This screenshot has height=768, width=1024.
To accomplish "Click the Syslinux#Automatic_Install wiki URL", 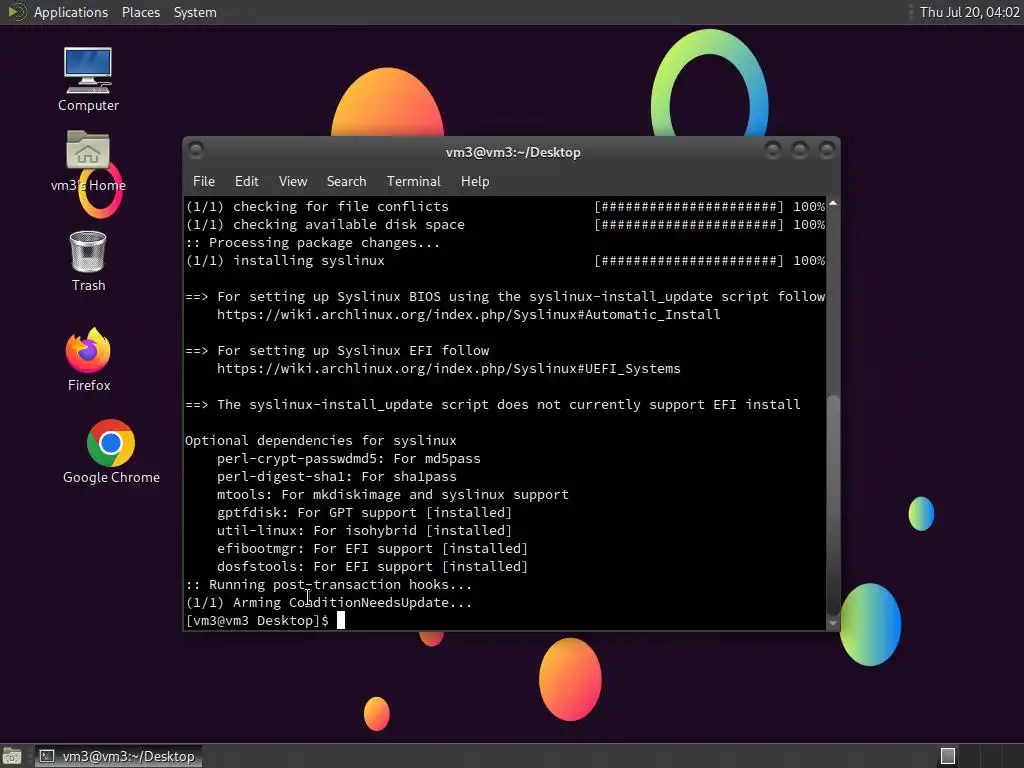I will coord(468,315).
